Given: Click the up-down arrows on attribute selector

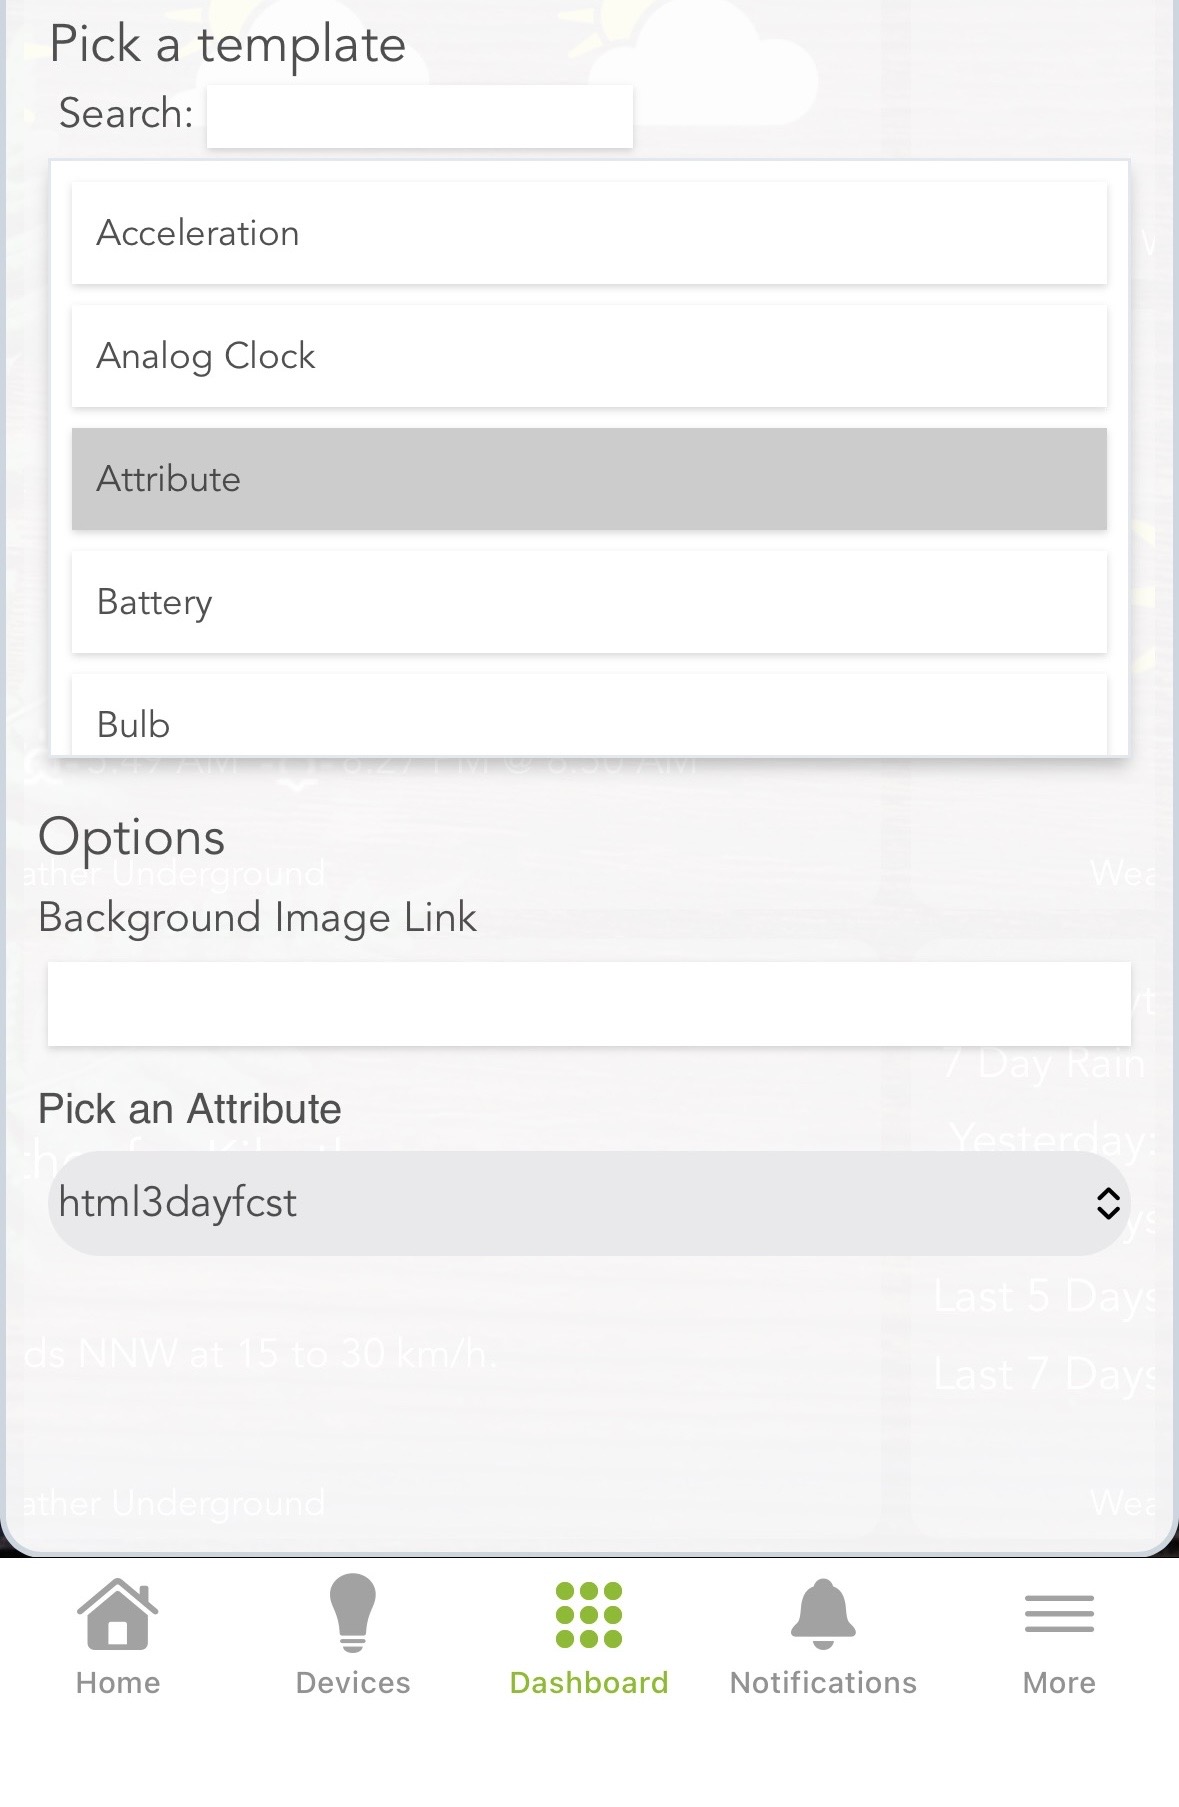Looking at the screenshot, I should pos(1107,1203).
